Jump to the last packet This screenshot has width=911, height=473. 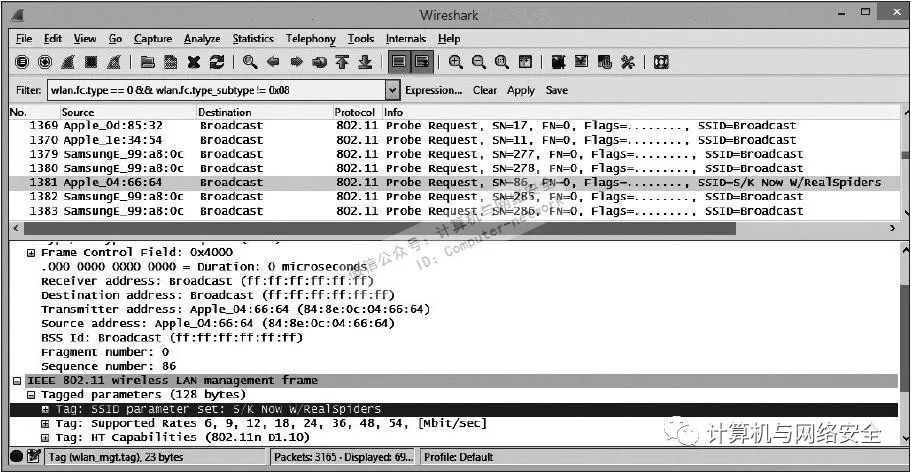click(x=365, y=62)
